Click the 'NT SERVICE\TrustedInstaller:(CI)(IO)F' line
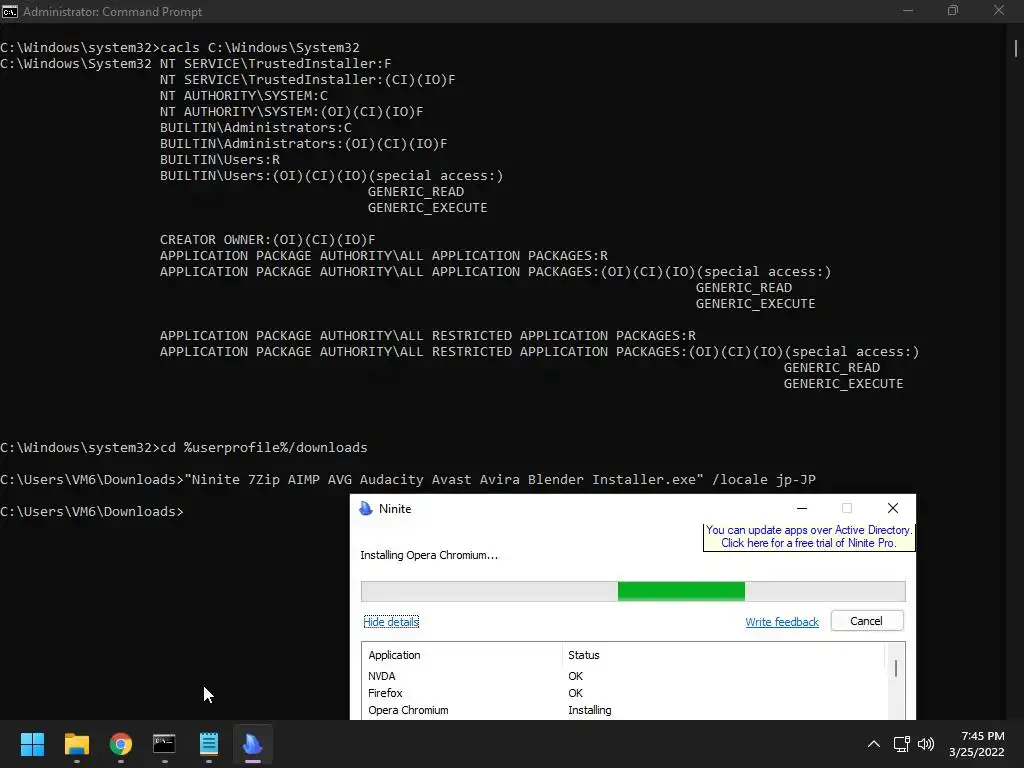The height and width of the screenshot is (768, 1024). coord(308,80)
